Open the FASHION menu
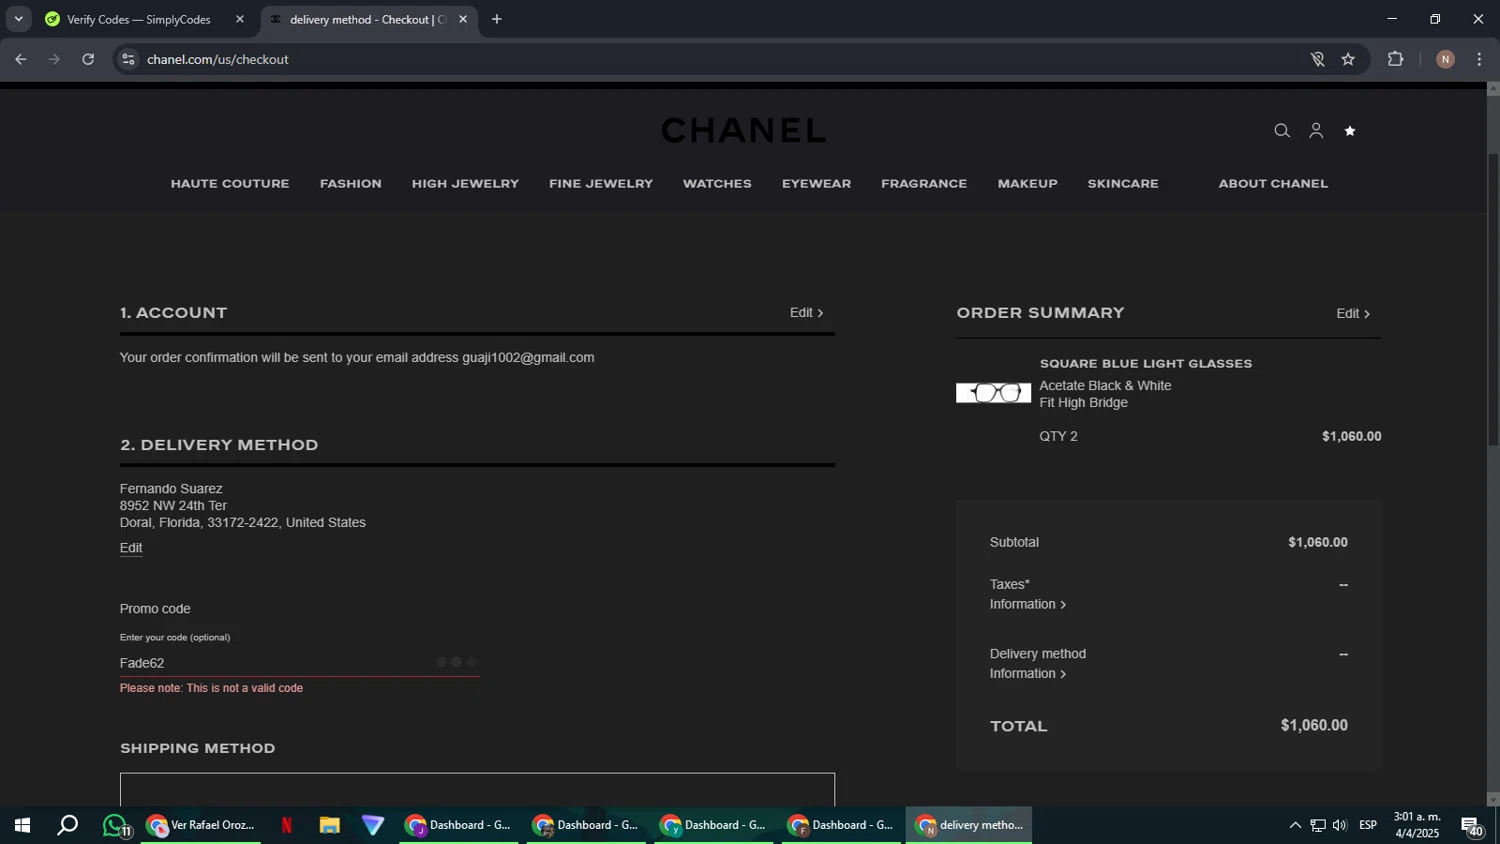 click(x=351, y=184)
